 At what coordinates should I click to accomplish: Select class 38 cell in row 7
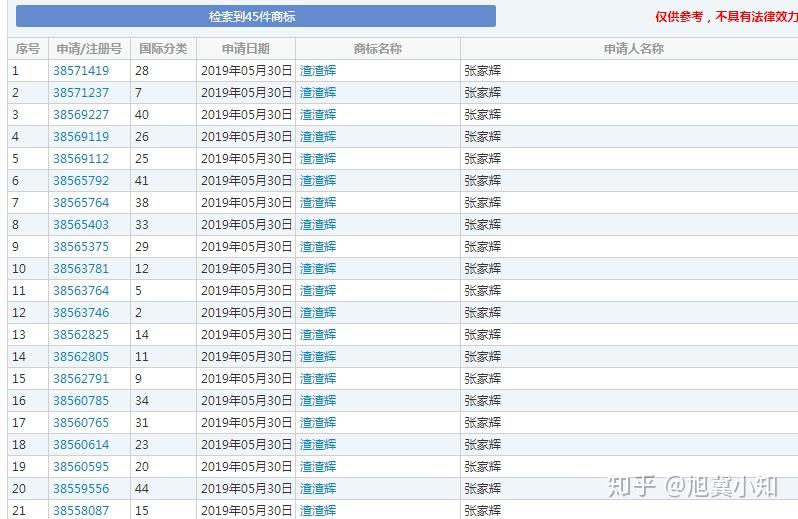[x=163, y=203]
